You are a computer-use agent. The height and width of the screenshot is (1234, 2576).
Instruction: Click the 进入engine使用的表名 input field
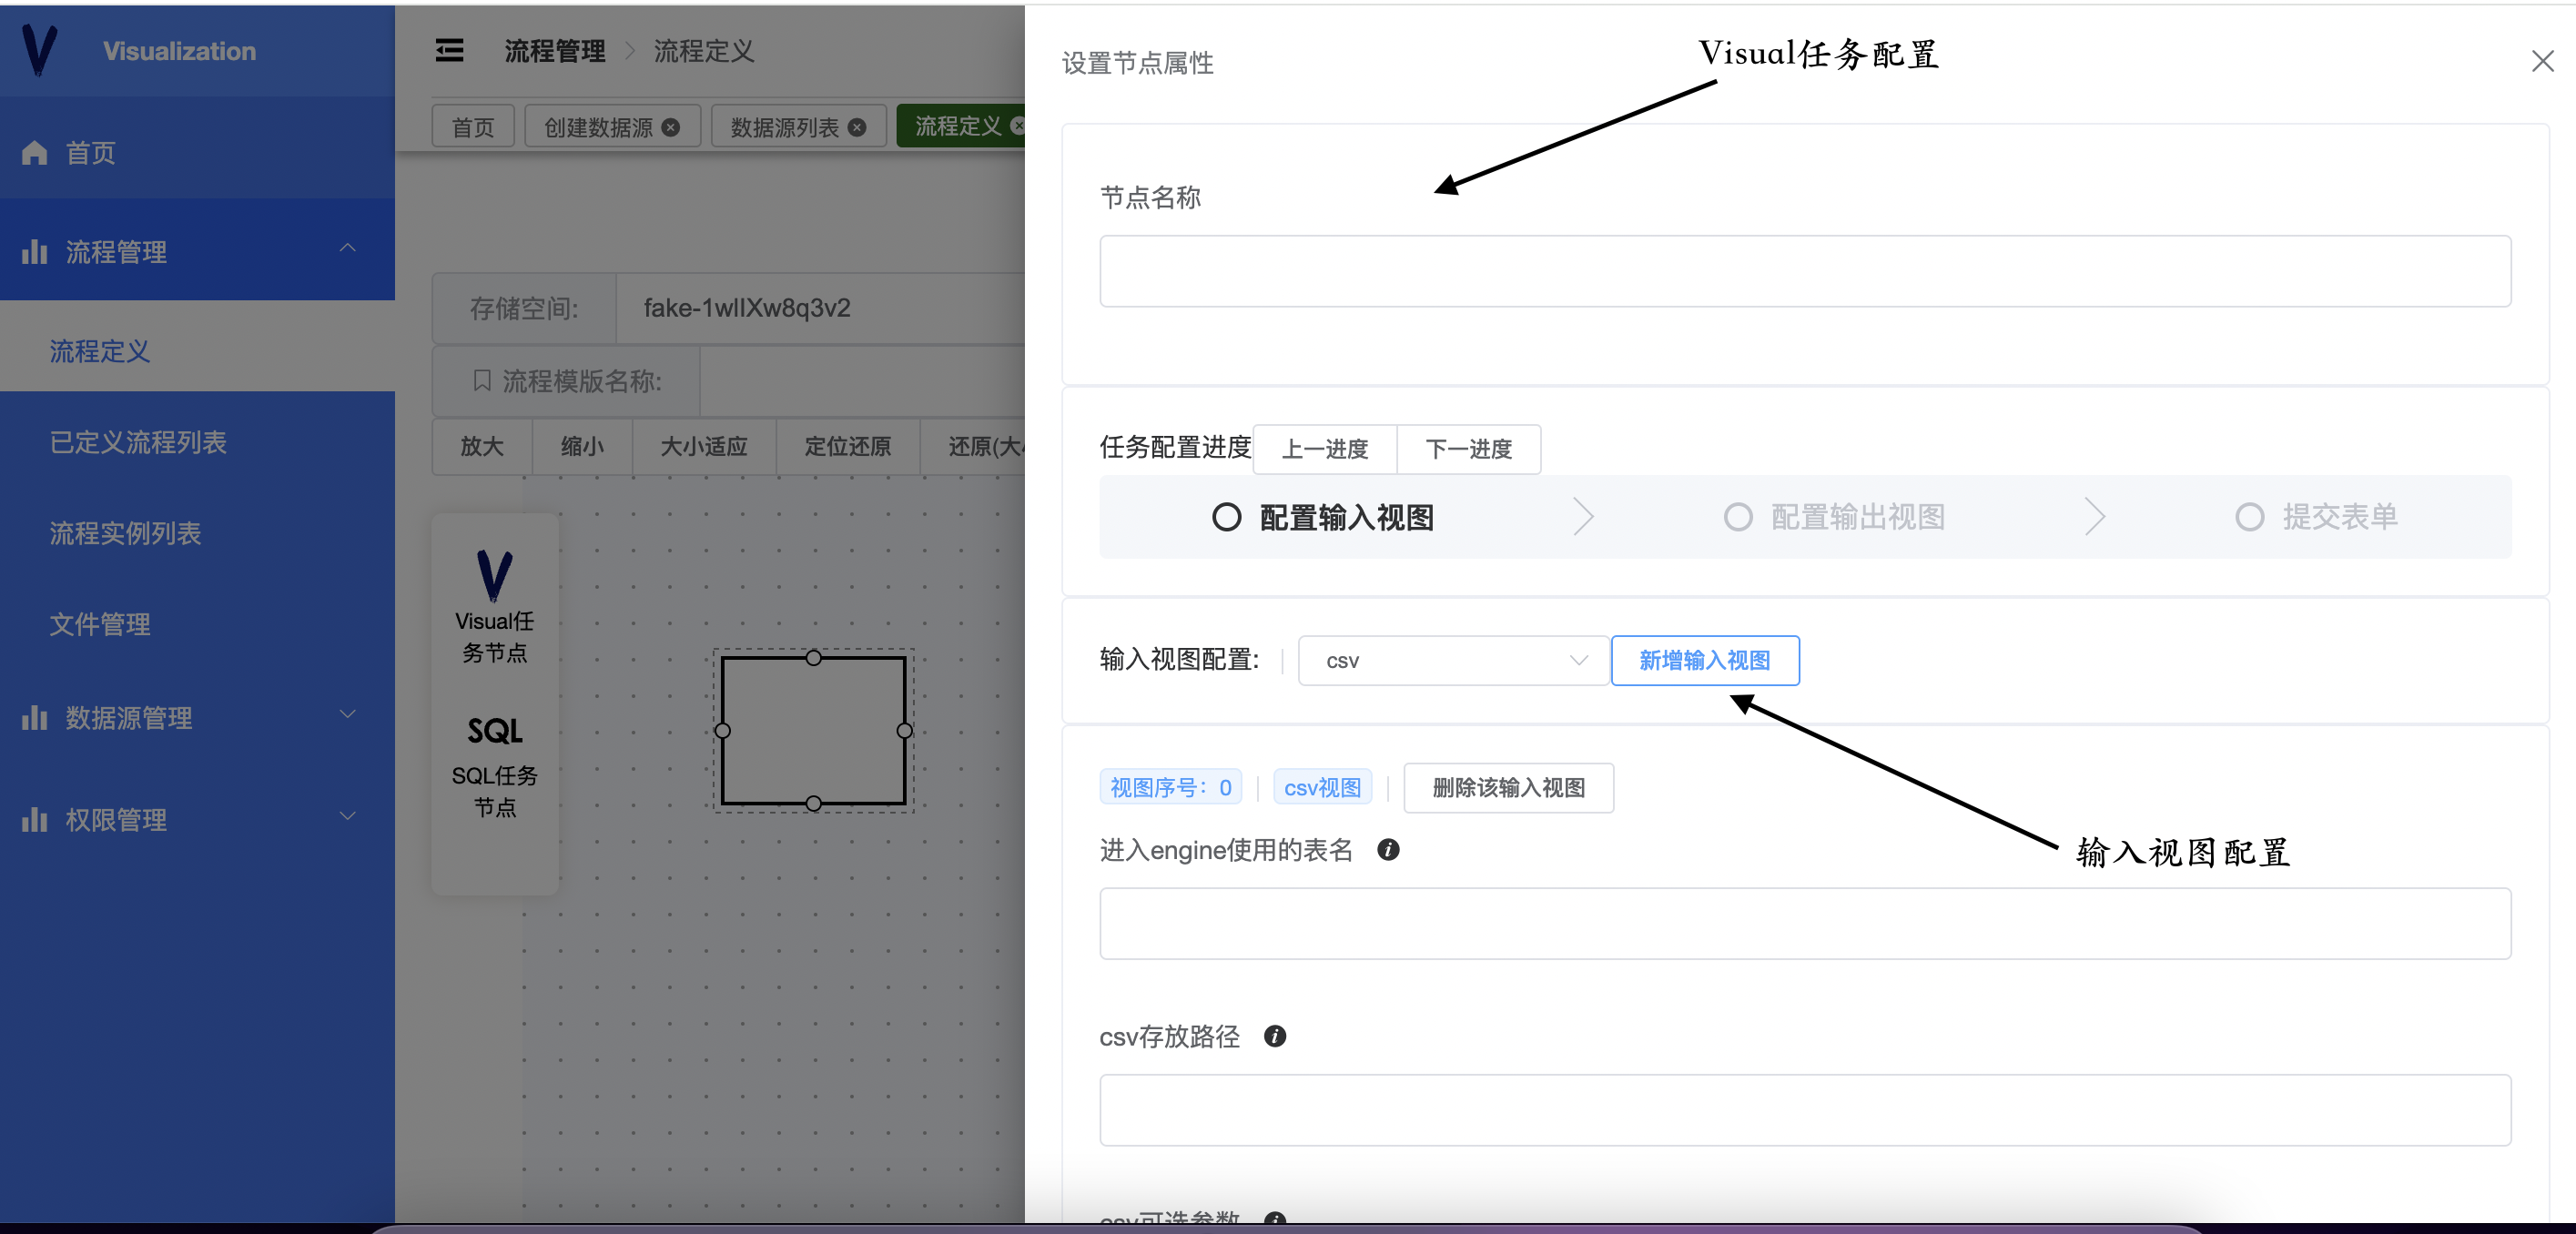[x=1805, y=924]
